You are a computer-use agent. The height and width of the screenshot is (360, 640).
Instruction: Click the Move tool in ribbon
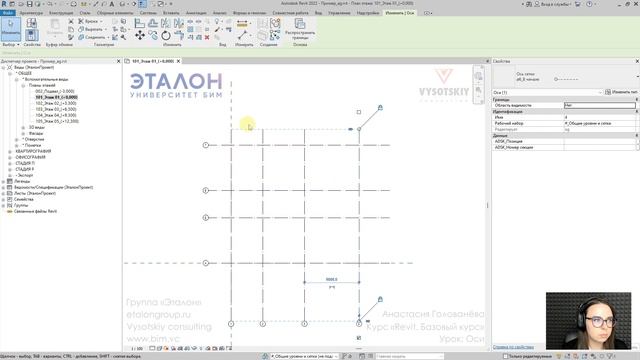pyautogui.click(x=140, y=36)
